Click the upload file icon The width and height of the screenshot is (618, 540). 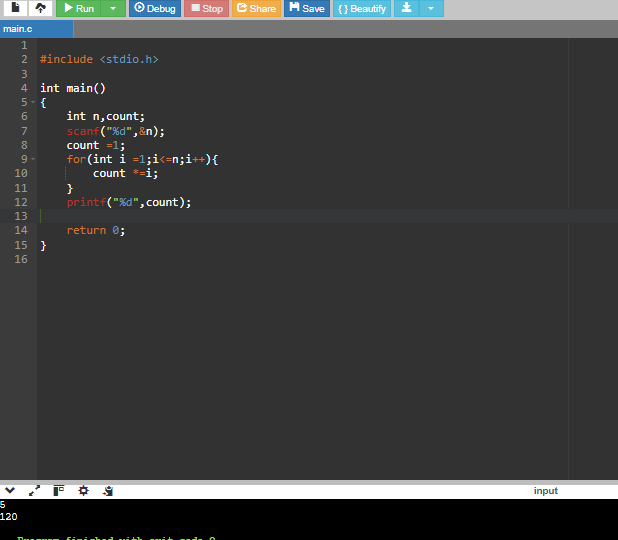(x=40, y=8)
